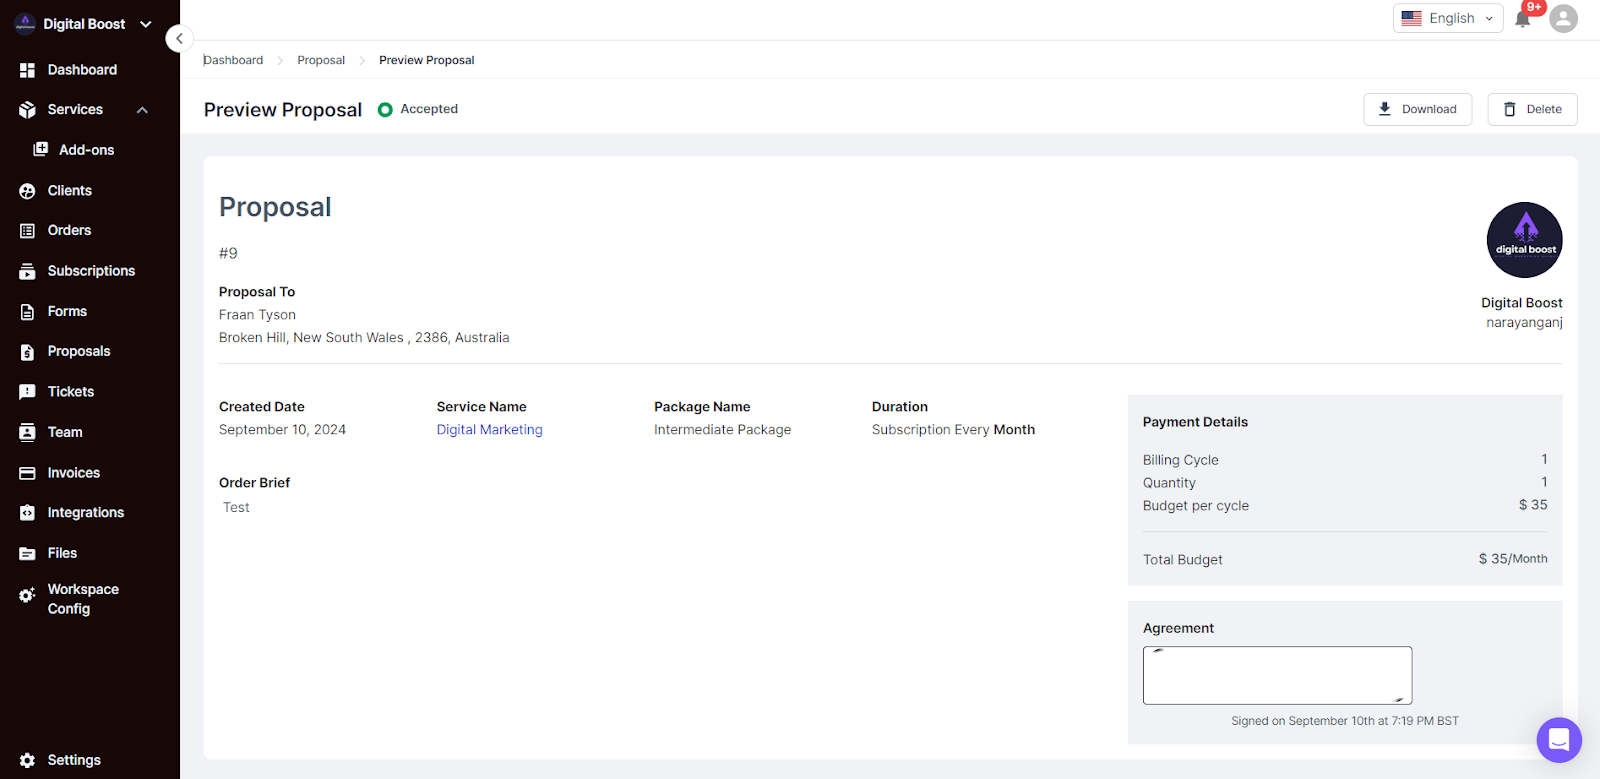The width and height of the screenshot is (1600, 779).
Task: Click the Tickets icon
Action: tap(27, 392)
